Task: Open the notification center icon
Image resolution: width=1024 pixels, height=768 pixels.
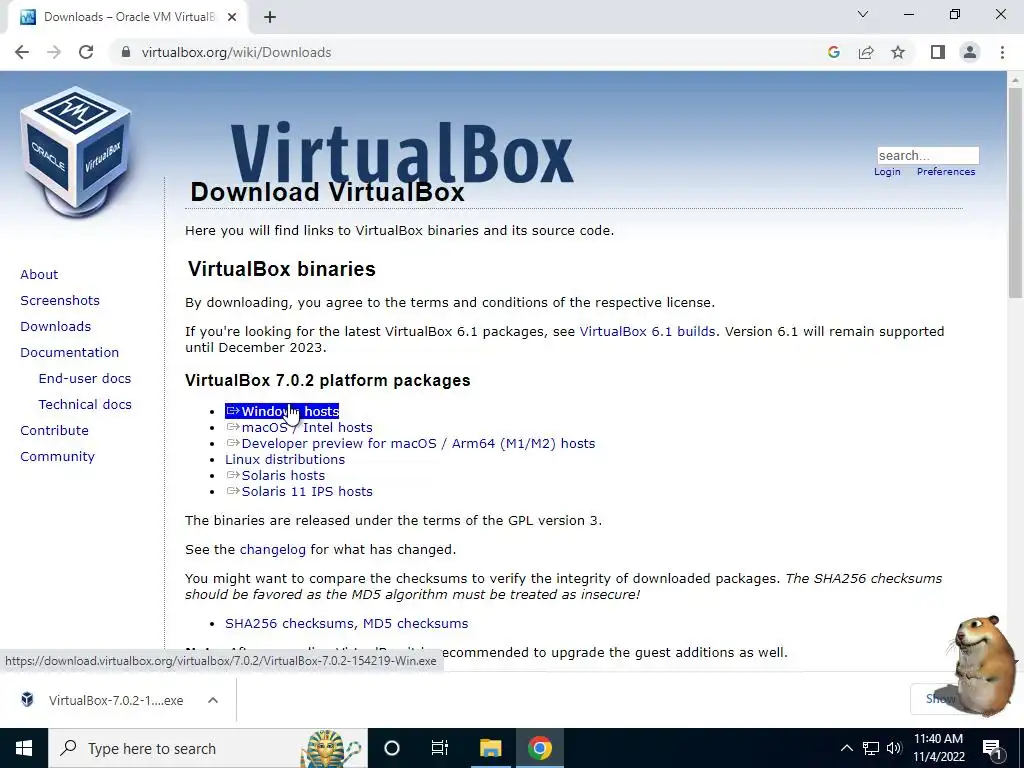Action: click(991, 748)
